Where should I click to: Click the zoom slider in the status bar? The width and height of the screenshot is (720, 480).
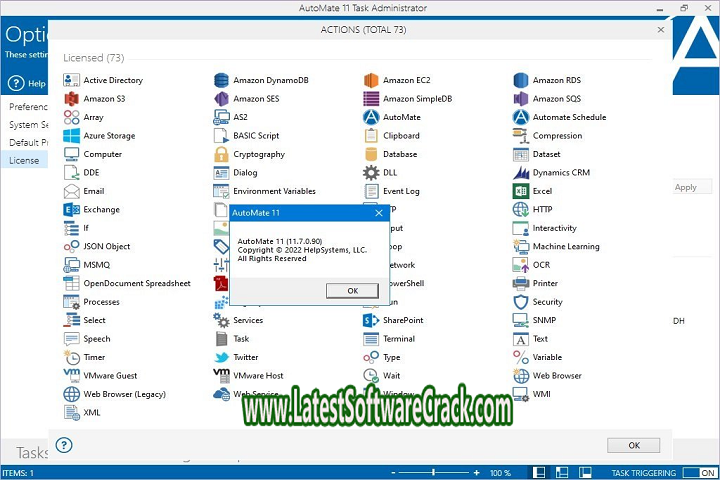coord(433,473)
